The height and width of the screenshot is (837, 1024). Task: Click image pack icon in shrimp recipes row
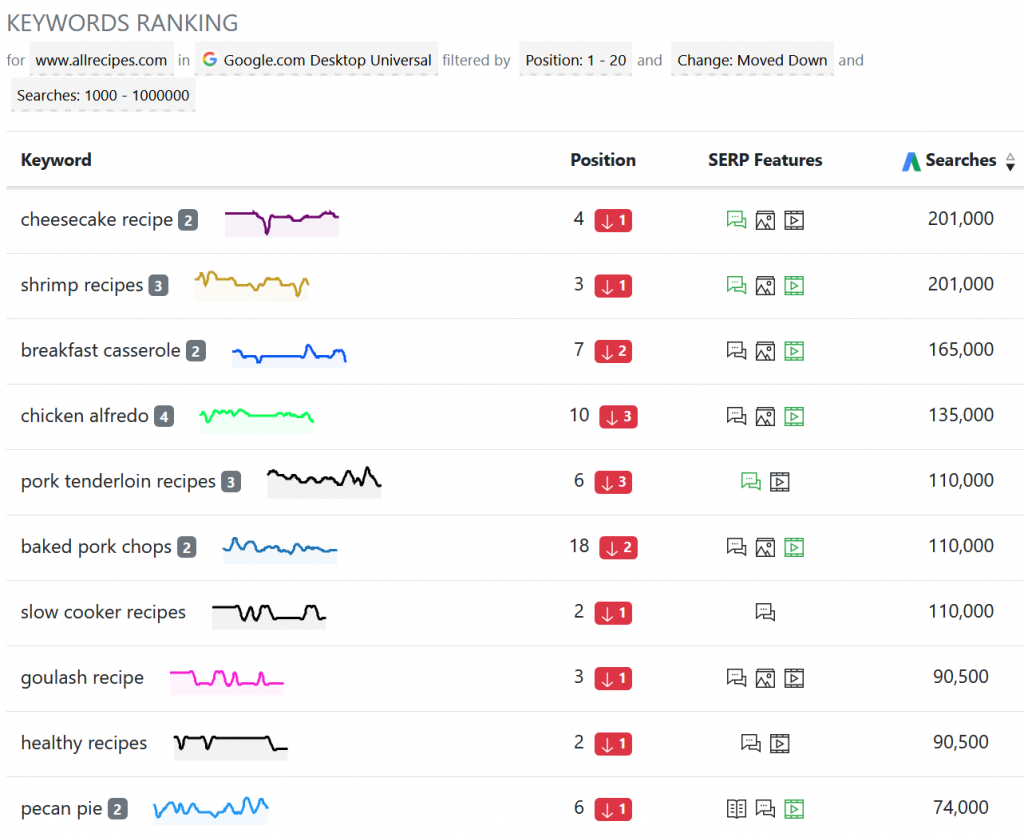pyautogui.click(x=765, y=285)
